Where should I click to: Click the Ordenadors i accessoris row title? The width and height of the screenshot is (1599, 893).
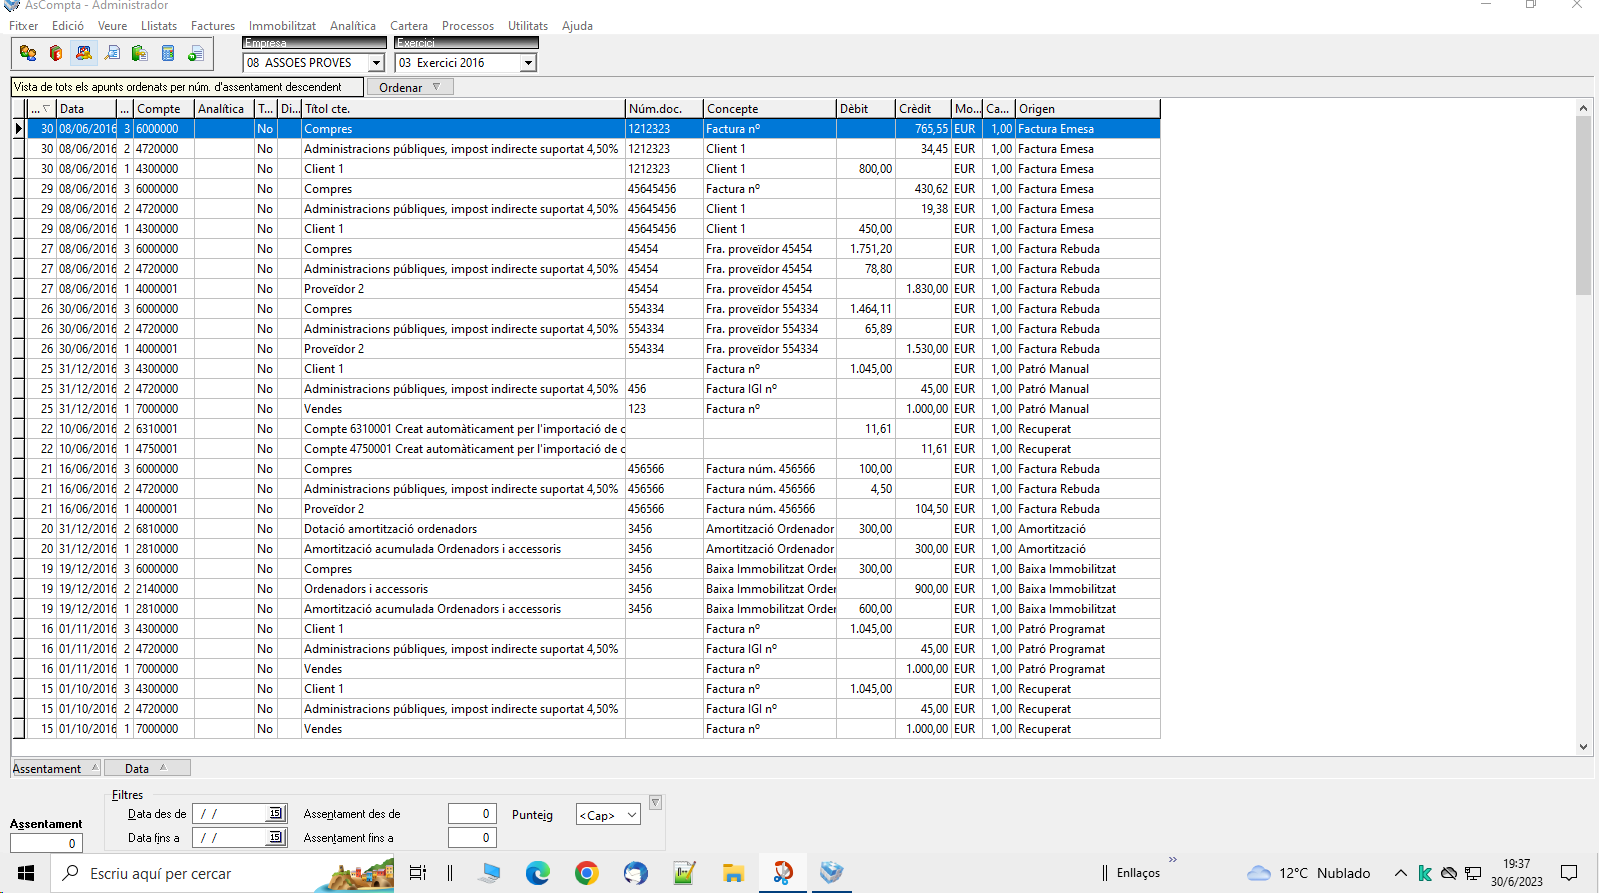366,588
